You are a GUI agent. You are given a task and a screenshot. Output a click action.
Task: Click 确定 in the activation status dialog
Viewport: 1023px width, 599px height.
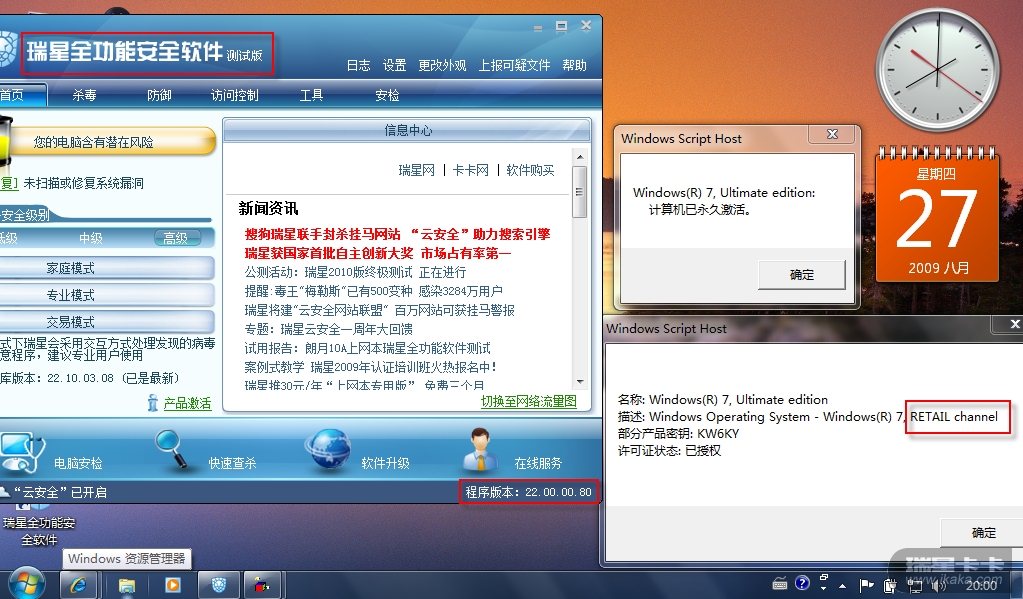(x=802, y=275)
